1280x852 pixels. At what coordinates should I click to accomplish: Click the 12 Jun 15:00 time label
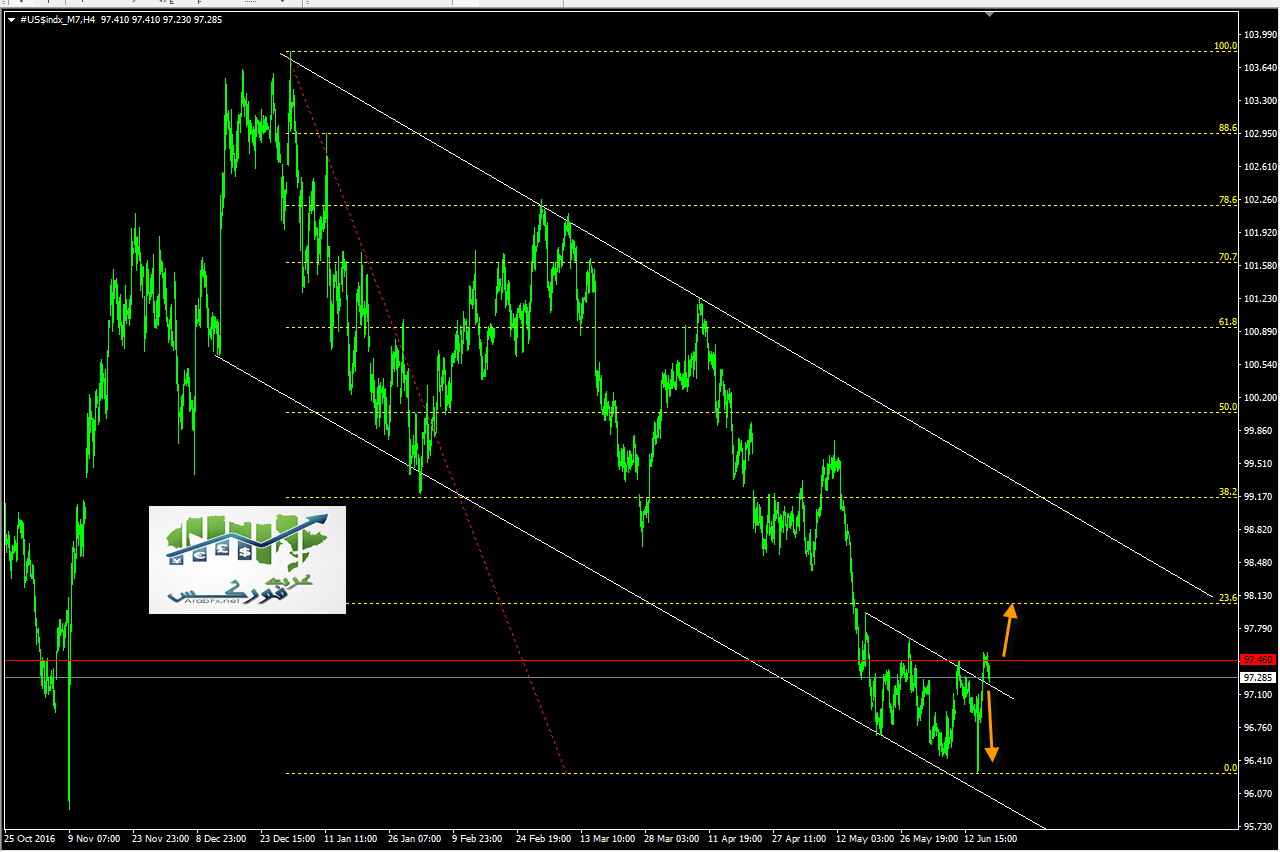pyautogui.click(x=990, y=840)
